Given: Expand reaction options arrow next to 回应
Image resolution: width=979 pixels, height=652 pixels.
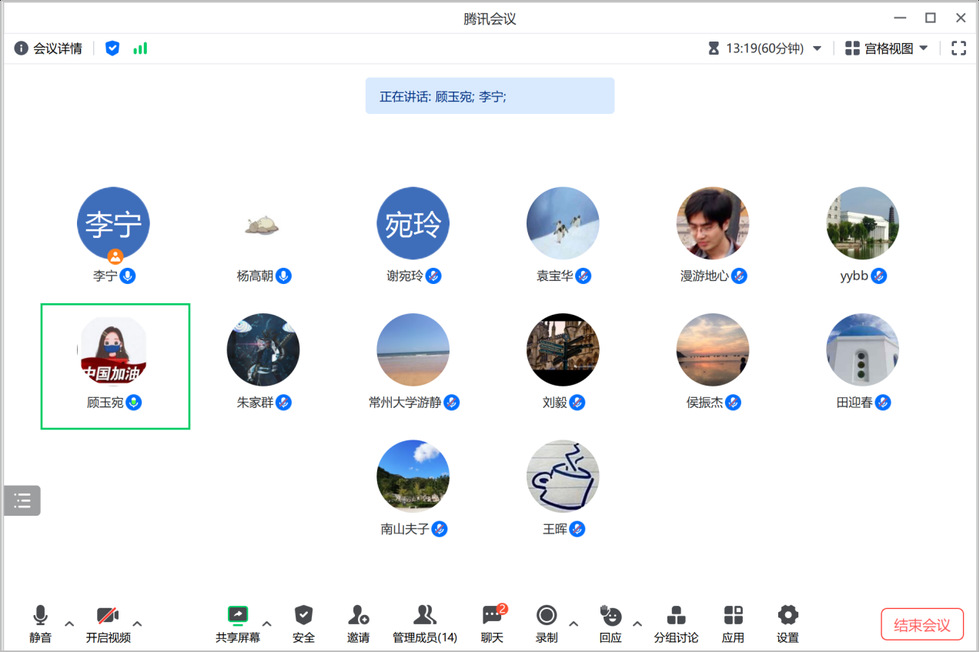Looking at the screenshot, I should (637, 623).
